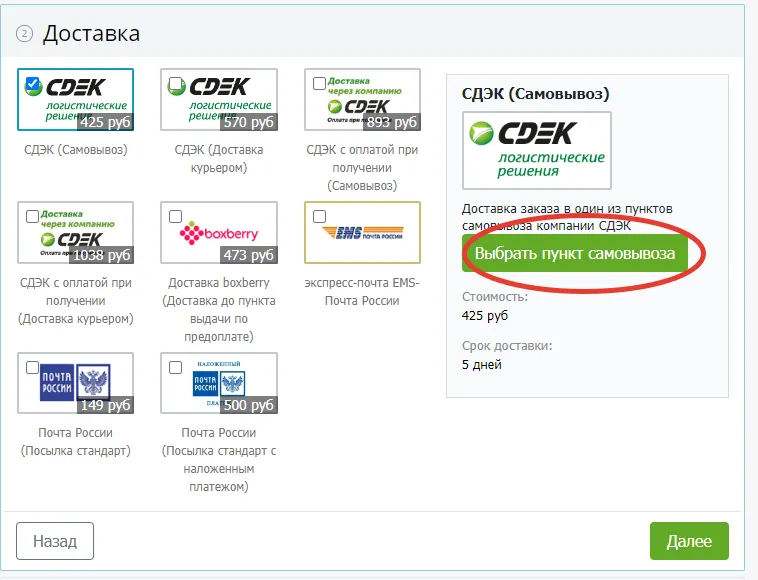The width and height of the screenshot is (758, 580).
Task: Choose the EMS Почта России logo
Action: click(x=362, y=233)
